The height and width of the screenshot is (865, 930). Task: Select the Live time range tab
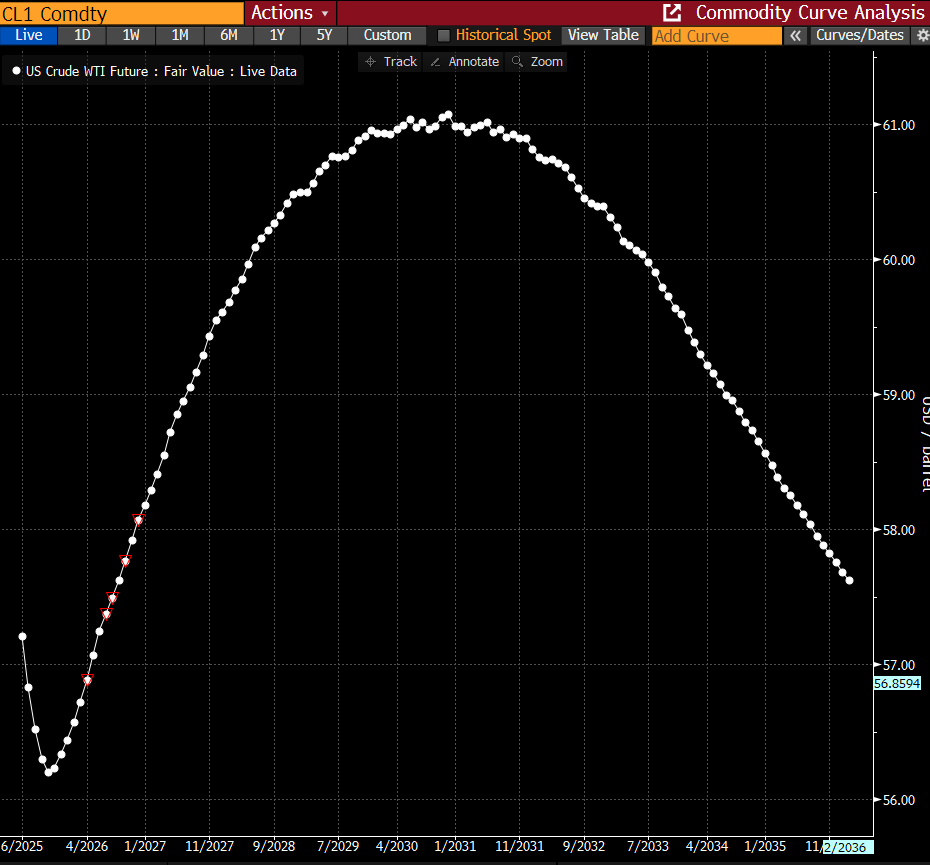(29, 35)
